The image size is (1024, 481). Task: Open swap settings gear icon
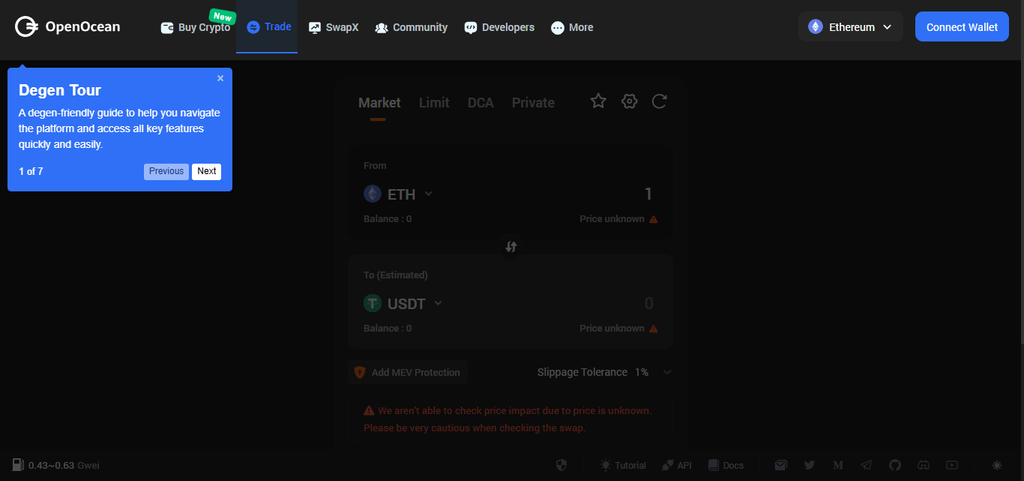click(x=629, y=101)
